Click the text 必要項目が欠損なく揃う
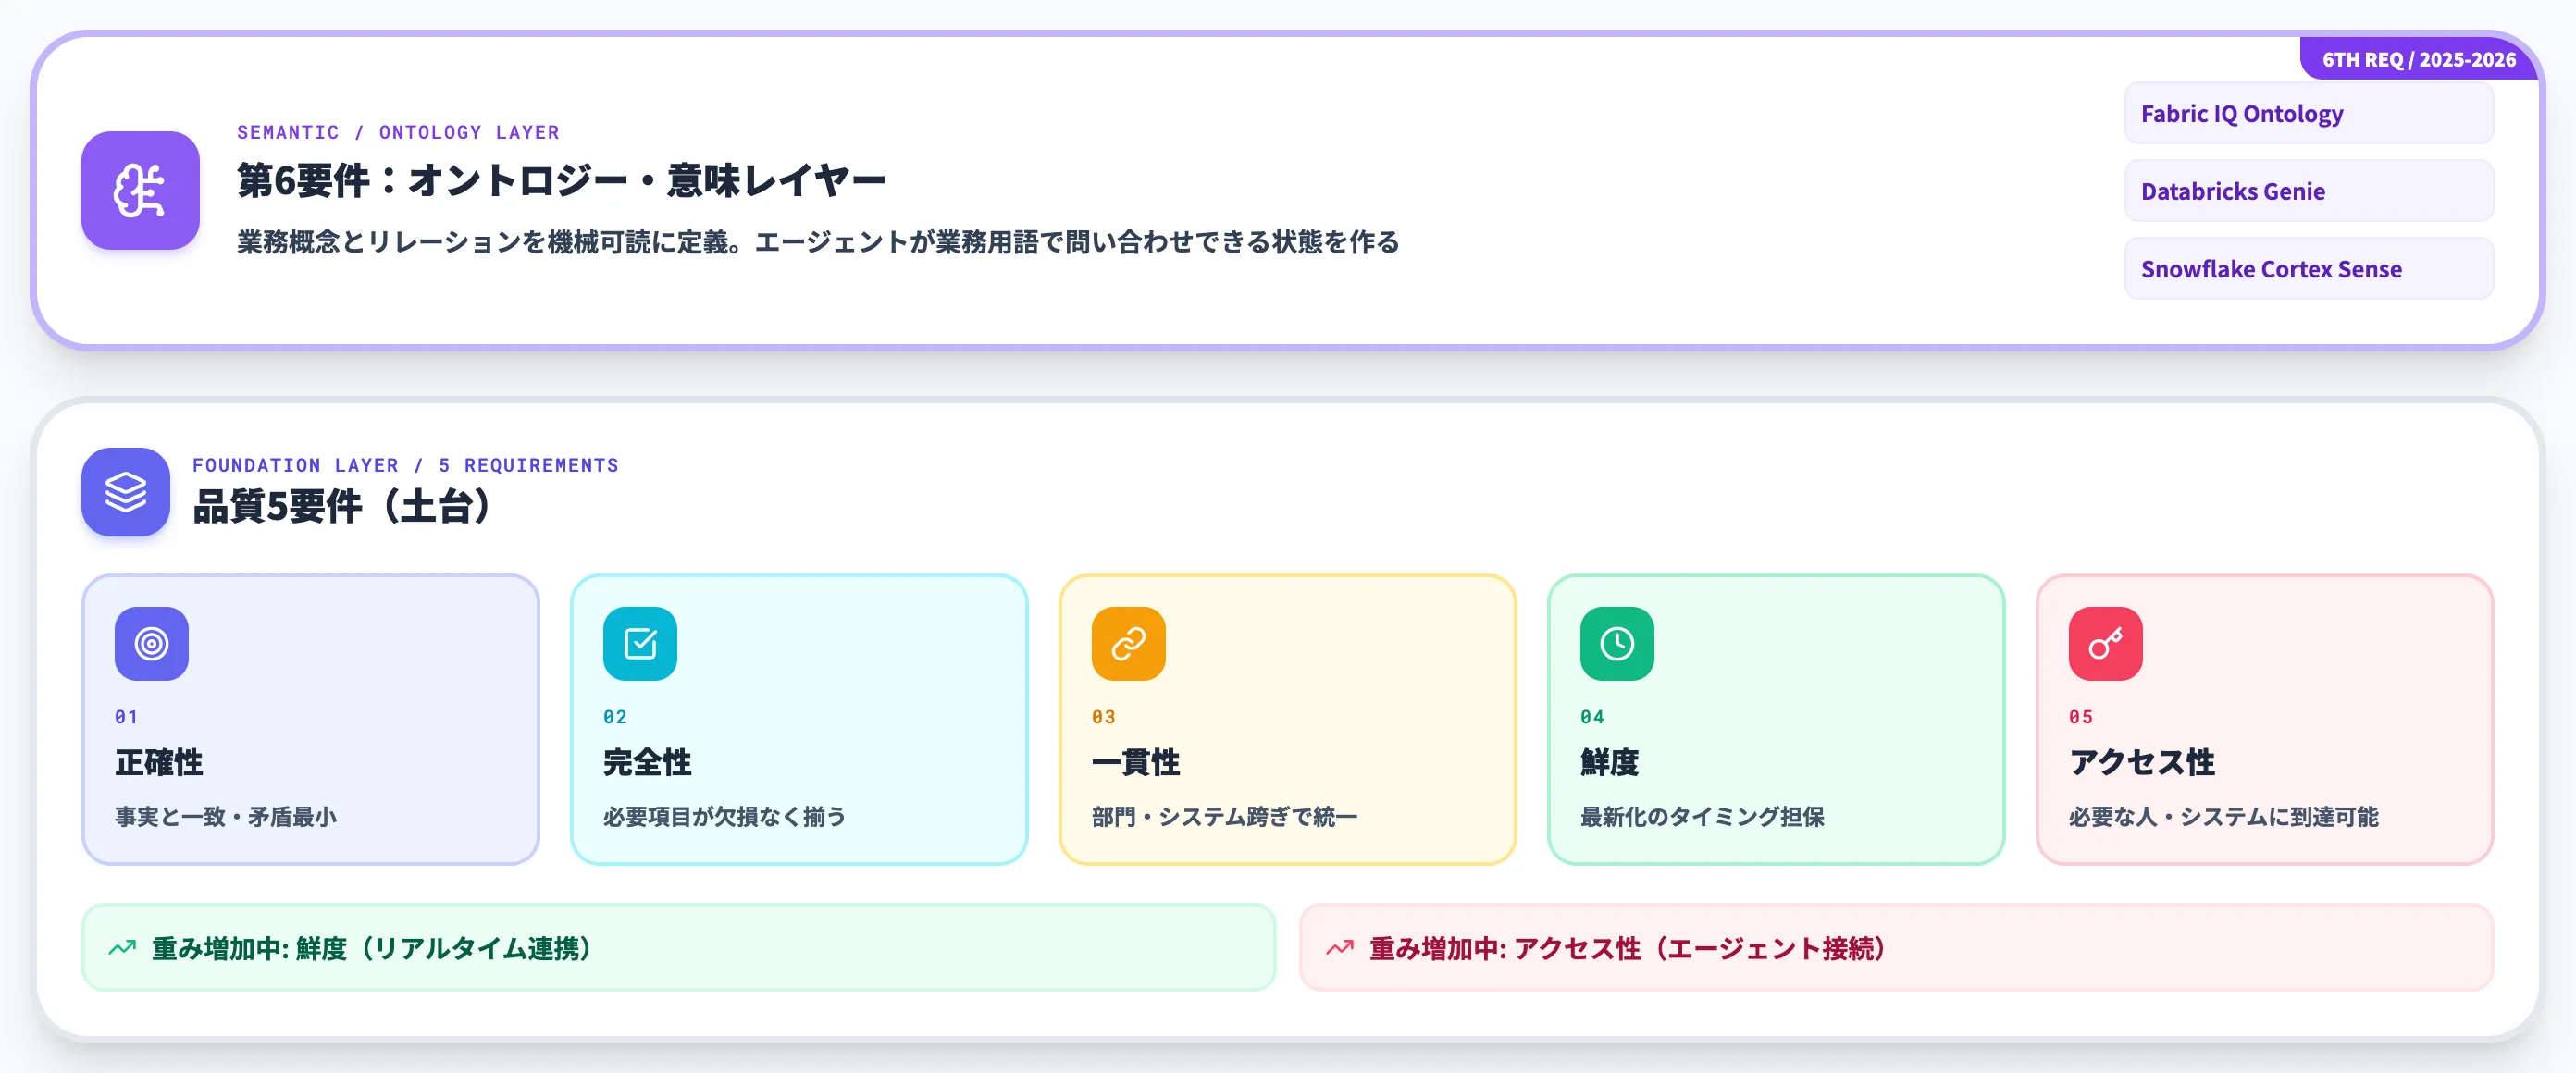 724,817
